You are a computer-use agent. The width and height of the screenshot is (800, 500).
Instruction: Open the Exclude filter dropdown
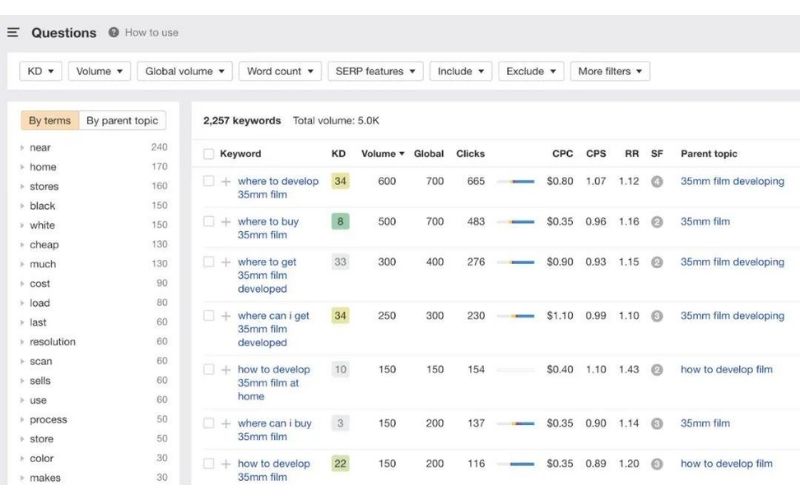click(531, 71)
